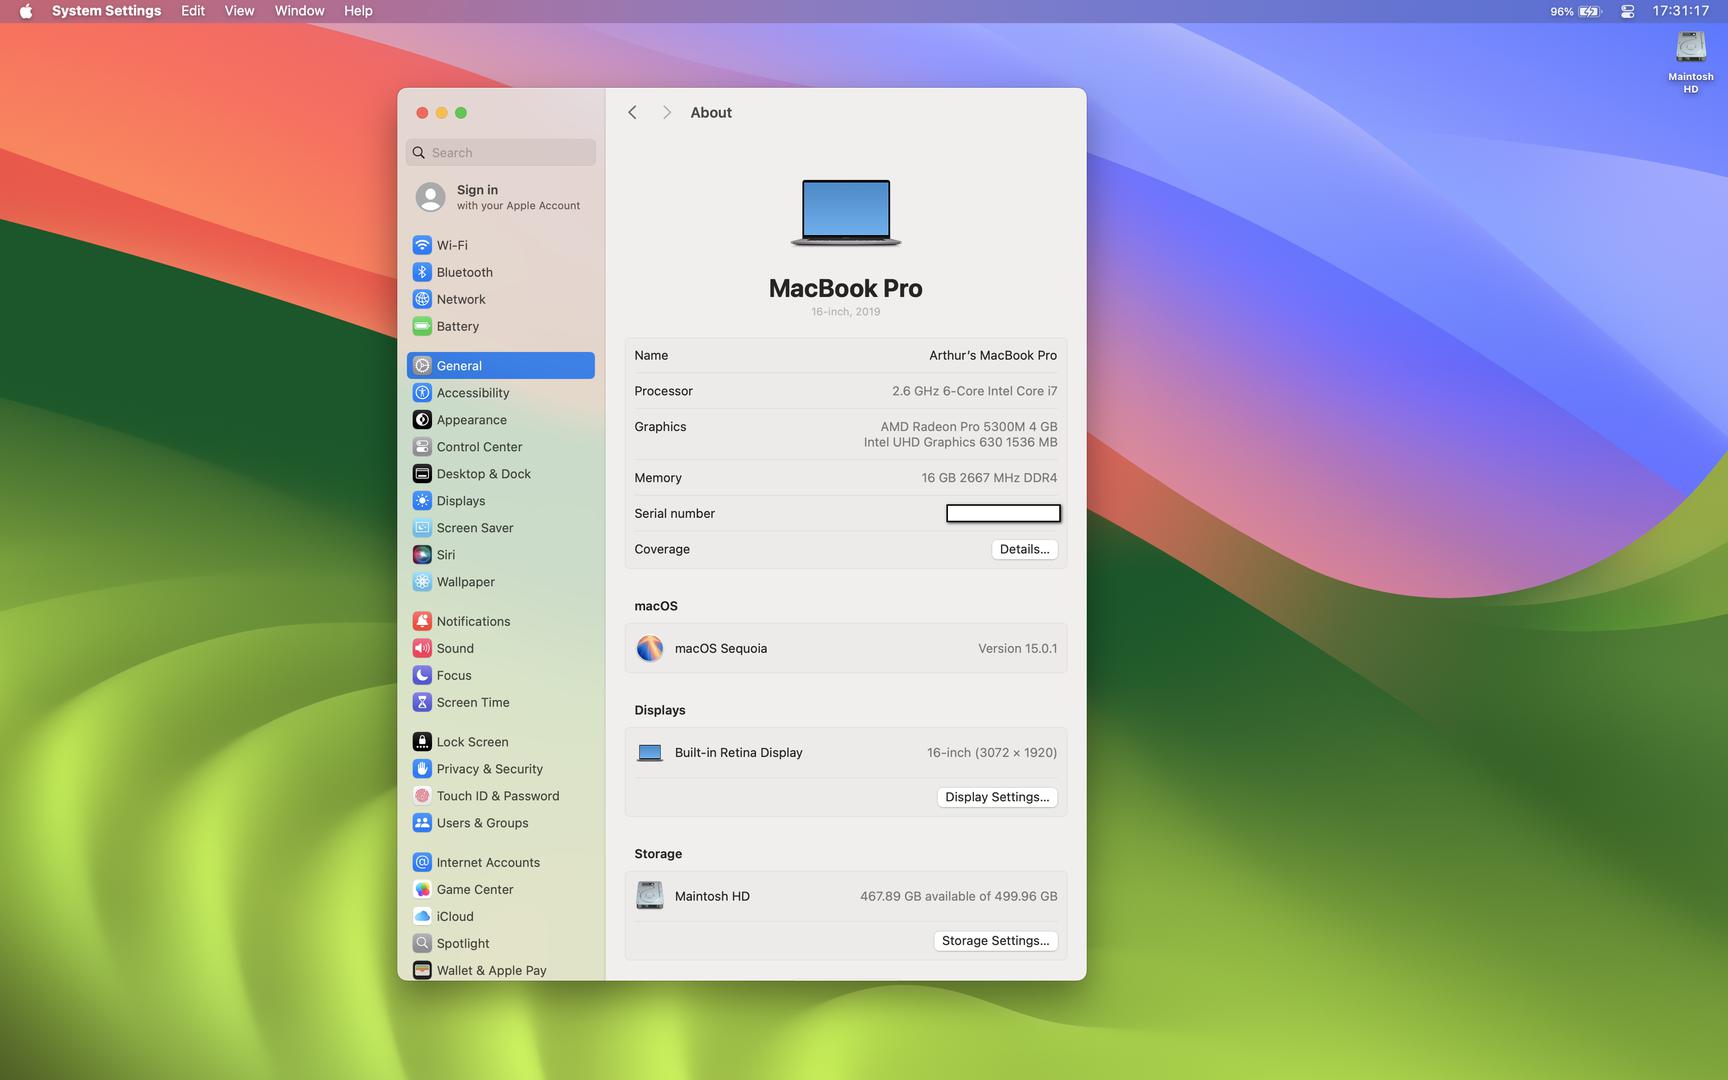Click the forward navigation chevron

[666, 113]
